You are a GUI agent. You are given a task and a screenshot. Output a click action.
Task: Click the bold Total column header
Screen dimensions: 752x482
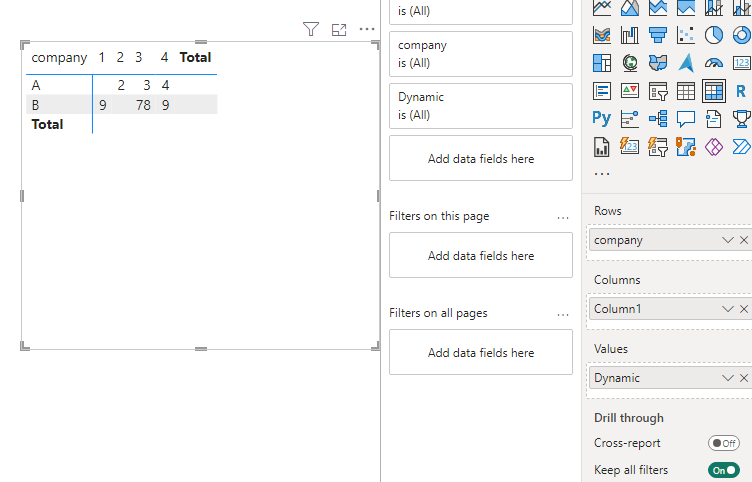coord(195,58)
